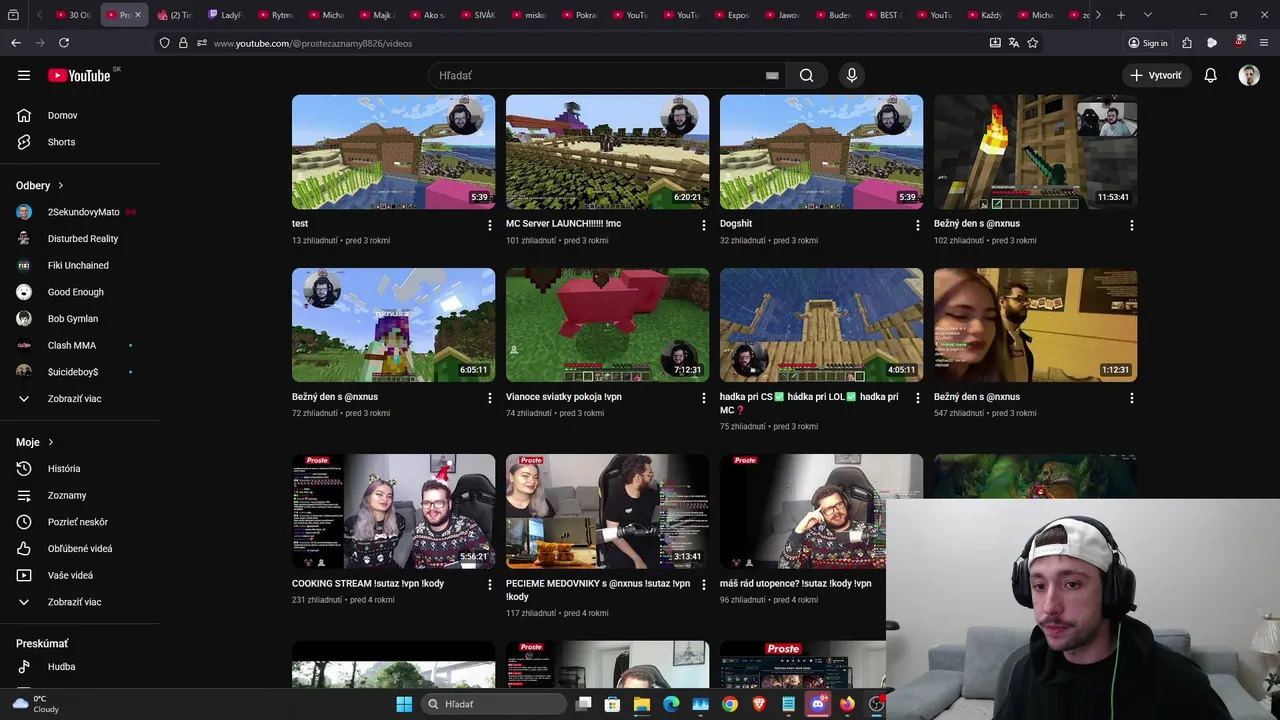Open new browser tab with plus
The height and width of the screenshot is (720, 1280).
[x=1121, y=15]
